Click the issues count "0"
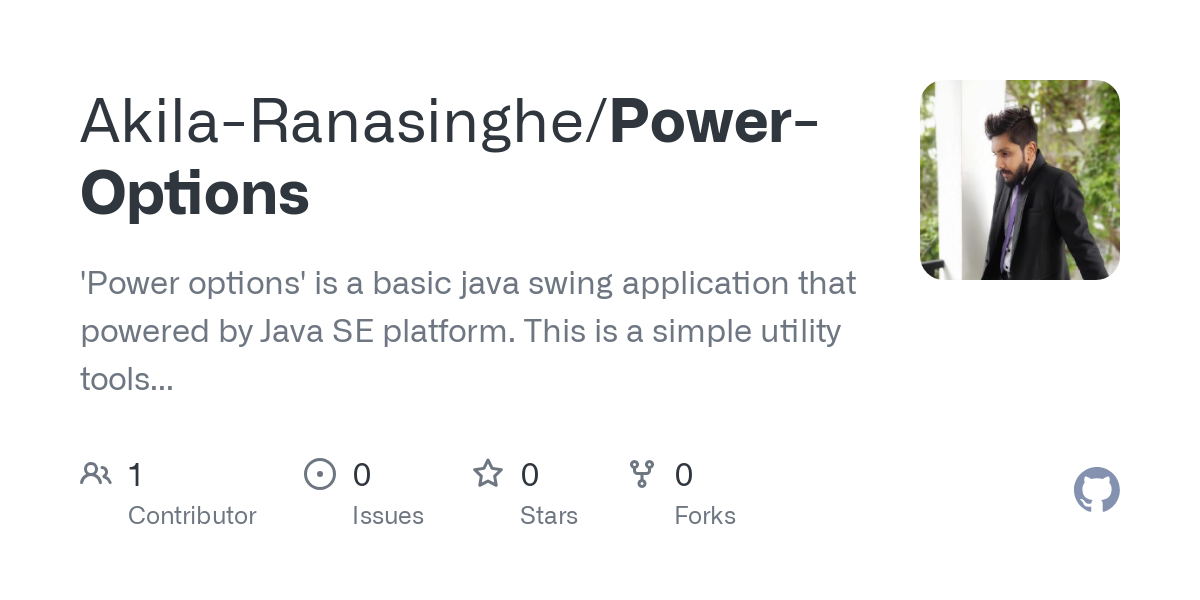 (x=362, y=475)
